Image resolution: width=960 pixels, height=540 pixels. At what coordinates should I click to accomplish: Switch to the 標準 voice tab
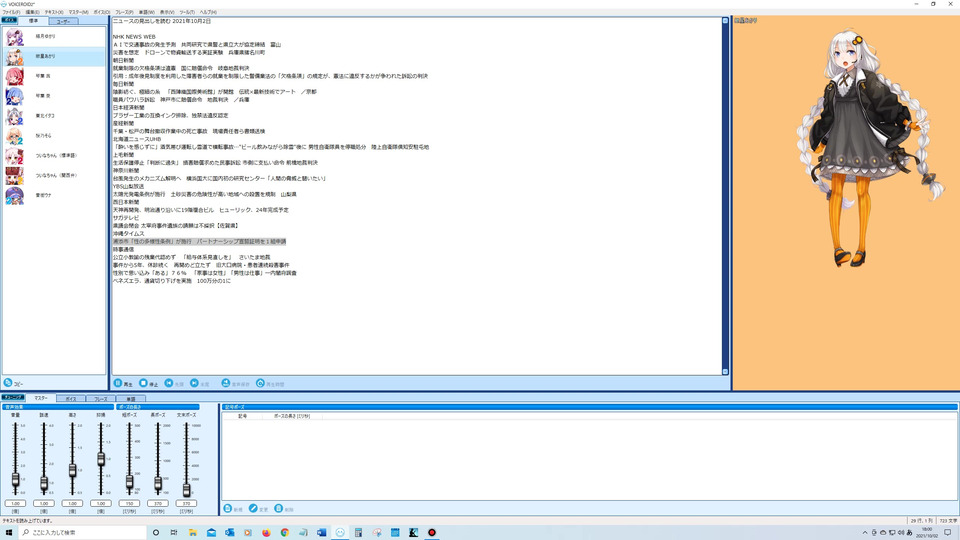click(34, 21)
